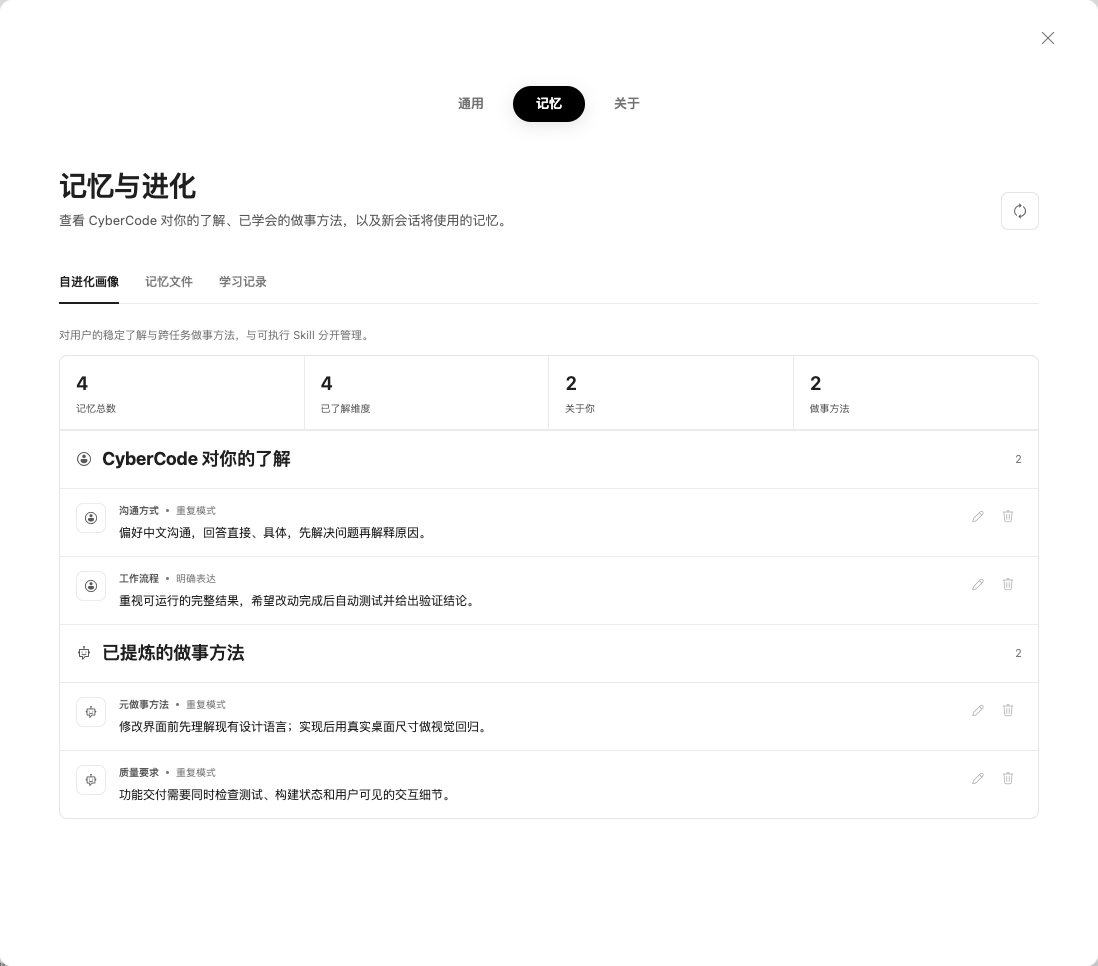Open the 关于 tab
1098x966 pixels.
click(x=627, y=104)
